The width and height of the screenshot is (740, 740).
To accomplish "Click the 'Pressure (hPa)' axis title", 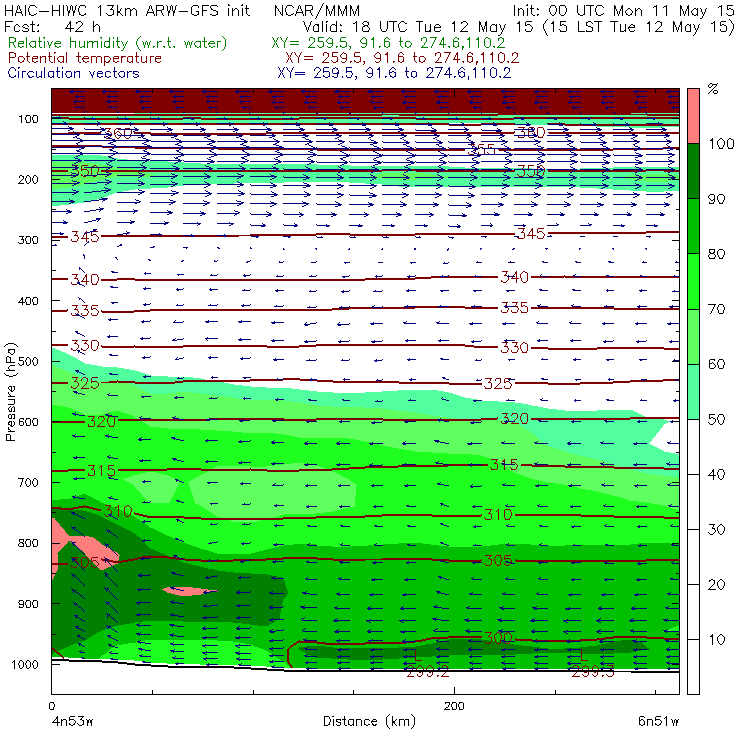I will (x=11, y=392).
